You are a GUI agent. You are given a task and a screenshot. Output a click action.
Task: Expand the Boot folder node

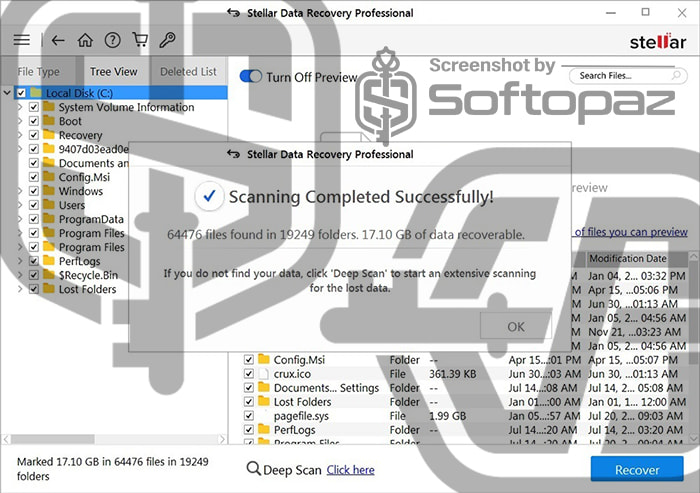click(x=20, y=121)
